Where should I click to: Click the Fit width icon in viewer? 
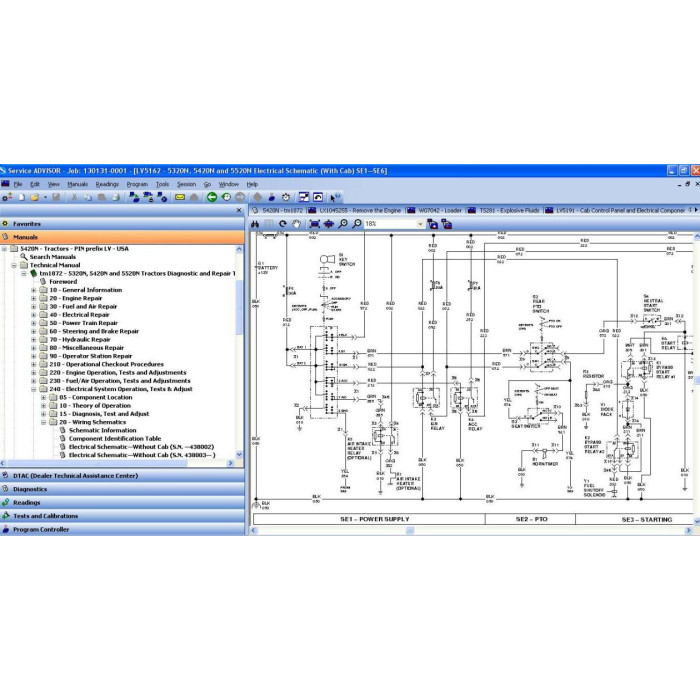click(329, 224)
